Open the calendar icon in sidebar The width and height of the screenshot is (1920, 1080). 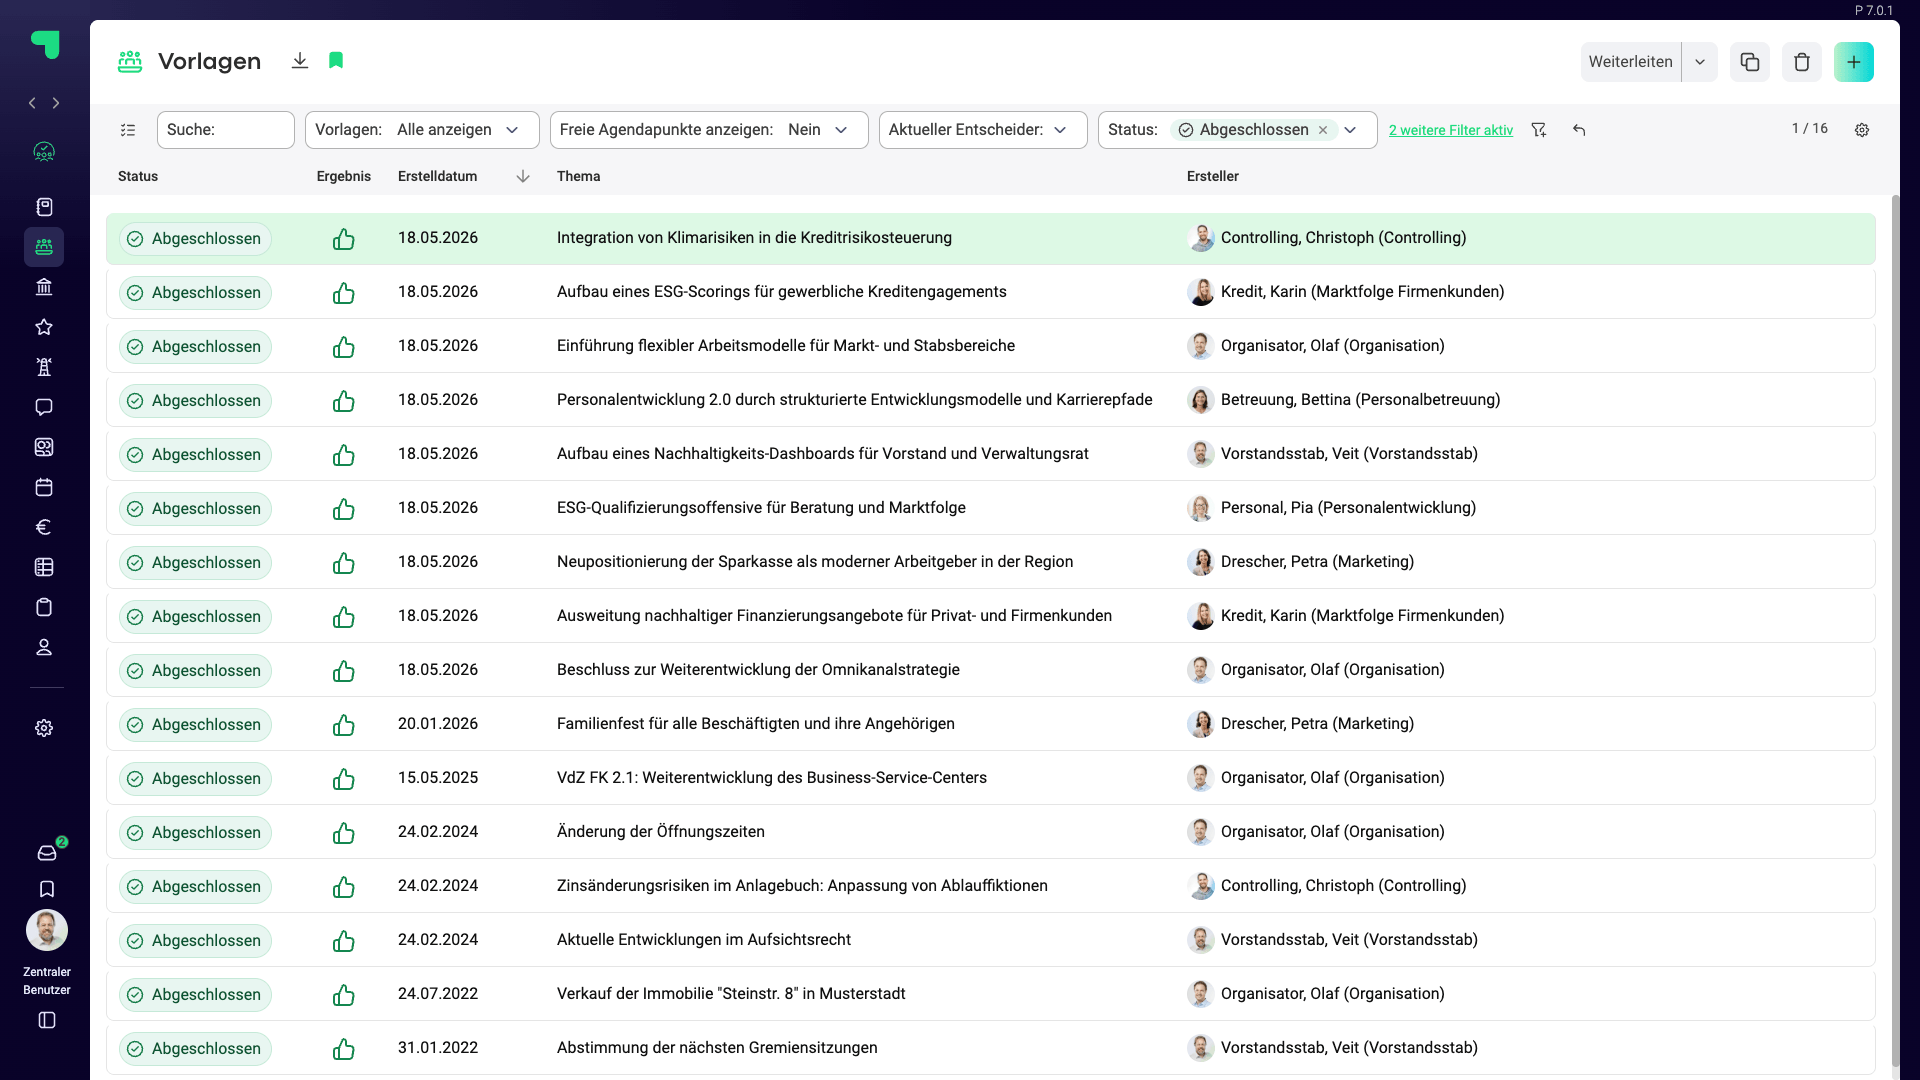(44, 487)
